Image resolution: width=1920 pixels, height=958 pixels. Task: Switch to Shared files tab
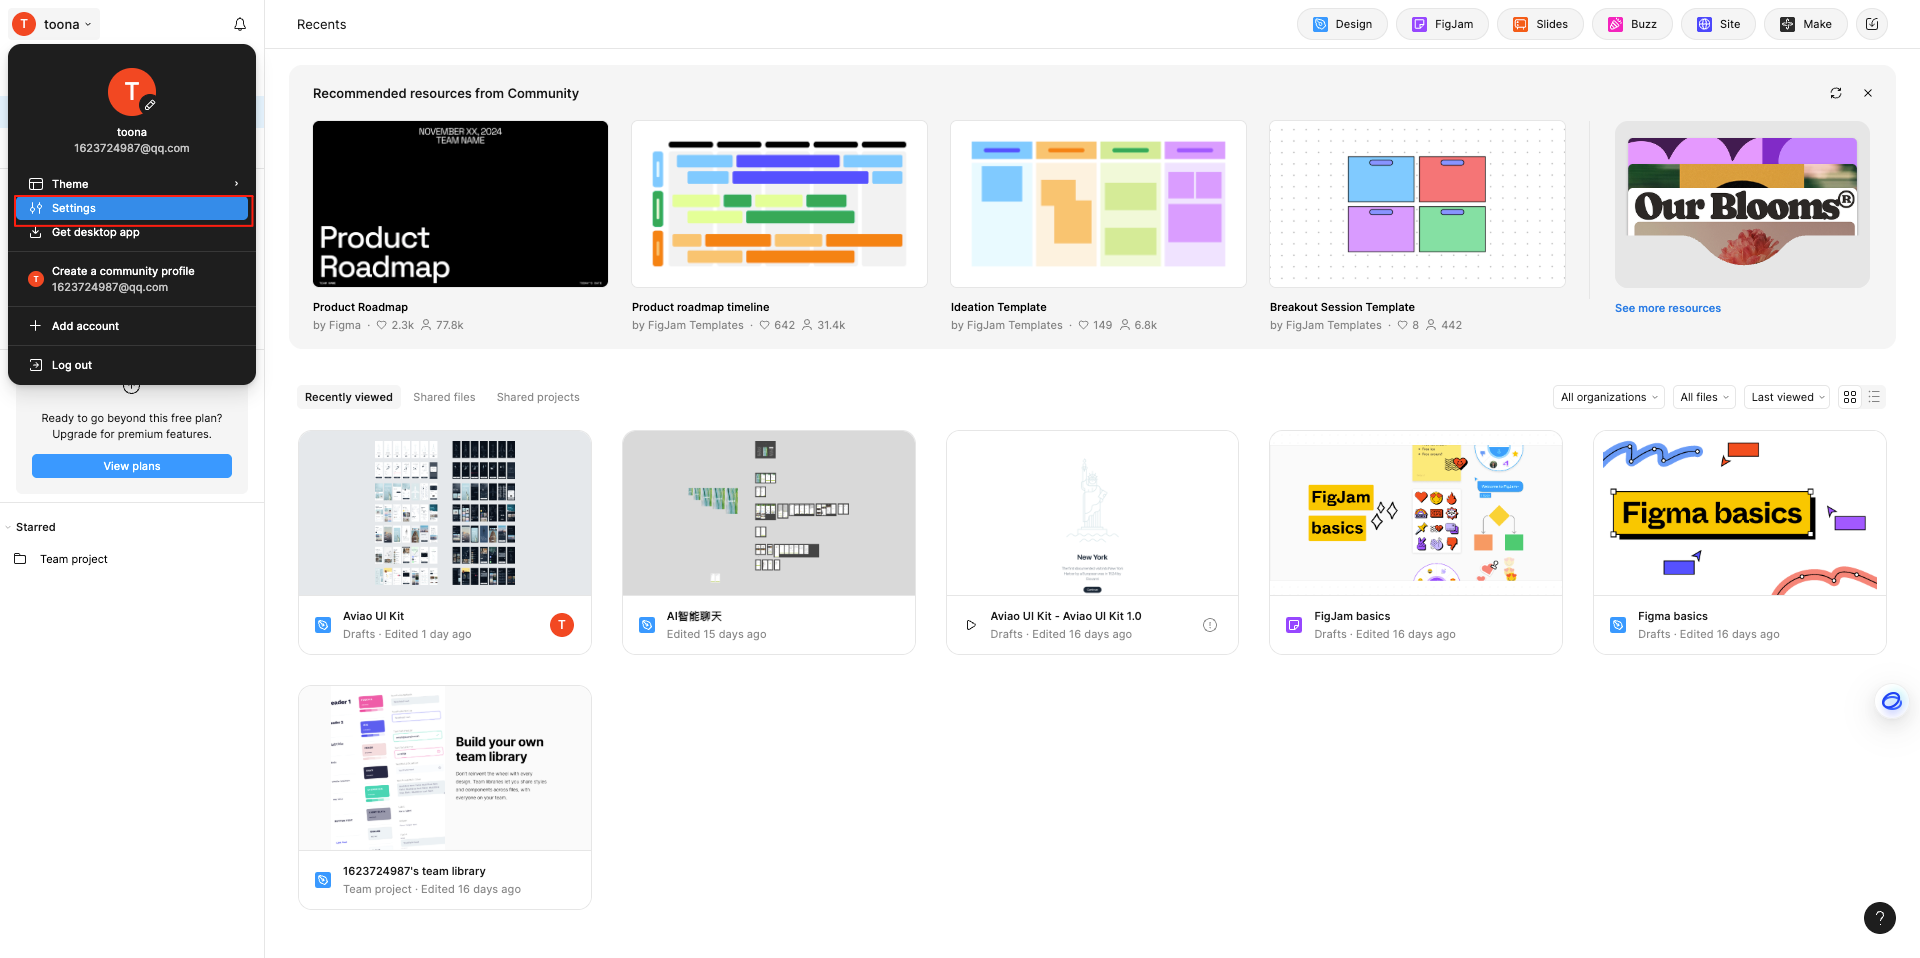click(x=444, y=397)
